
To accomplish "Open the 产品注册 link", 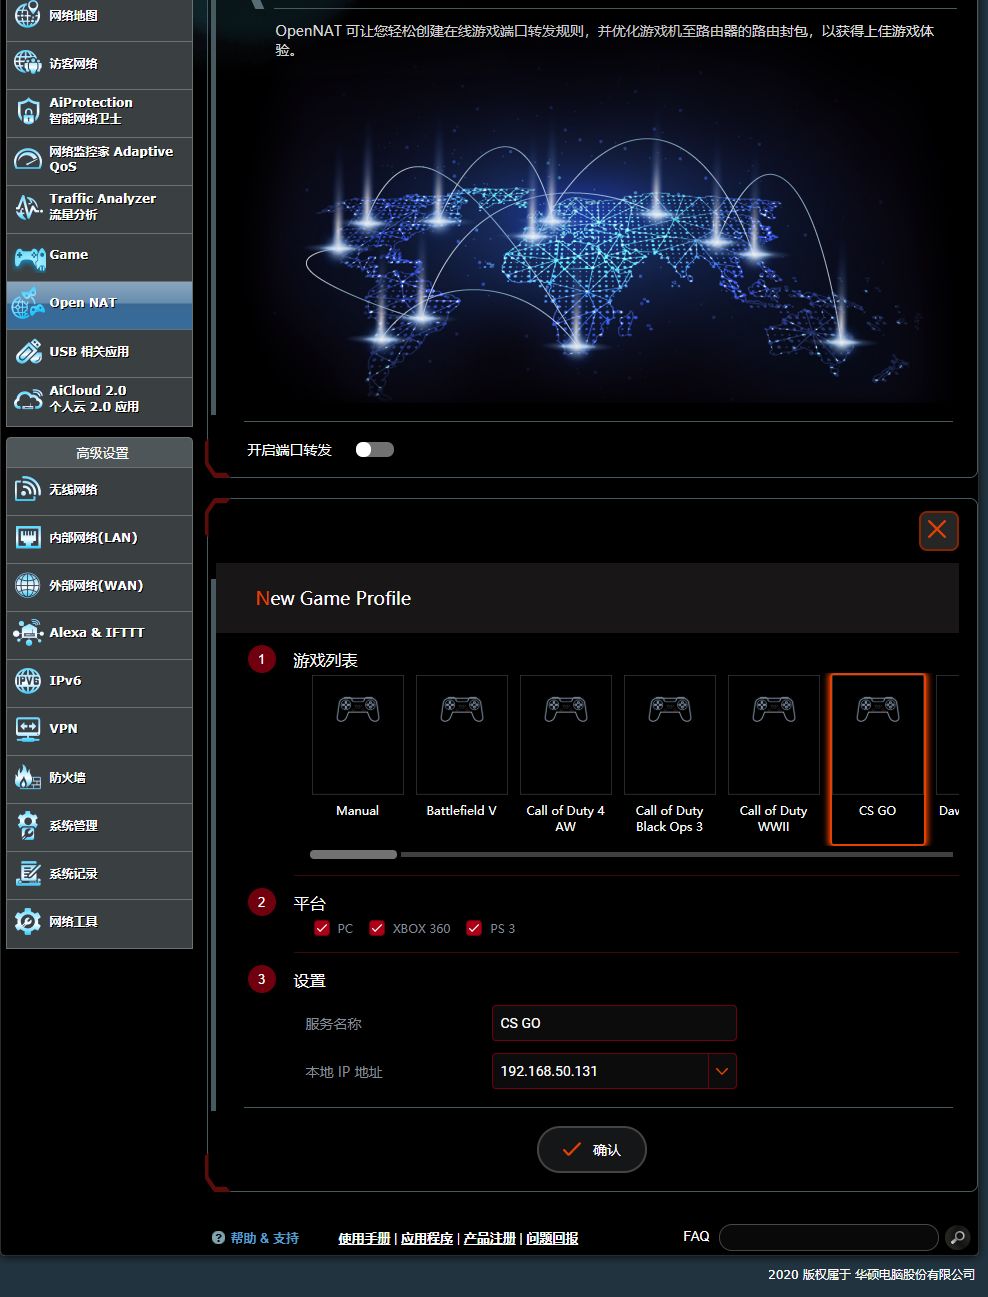I will coord(490,1239).
